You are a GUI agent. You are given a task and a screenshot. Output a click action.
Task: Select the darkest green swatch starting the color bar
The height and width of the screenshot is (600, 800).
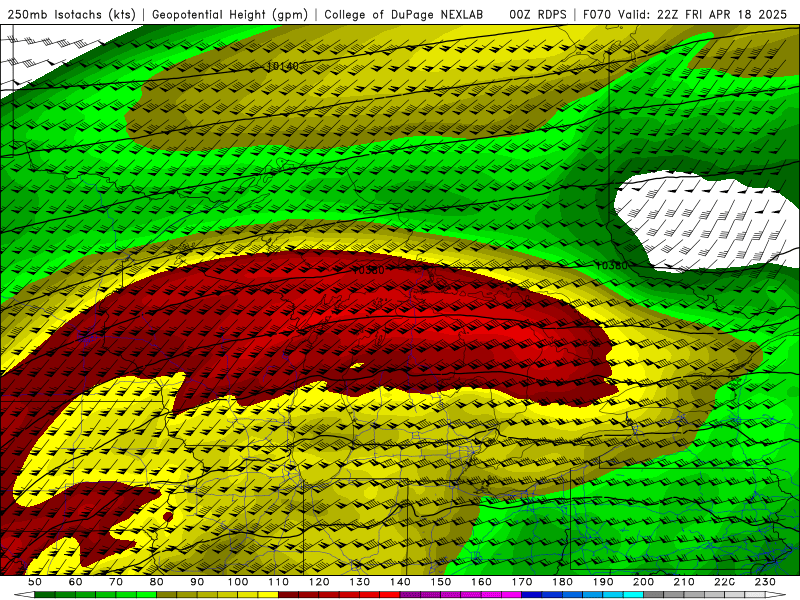click(44, 595)
